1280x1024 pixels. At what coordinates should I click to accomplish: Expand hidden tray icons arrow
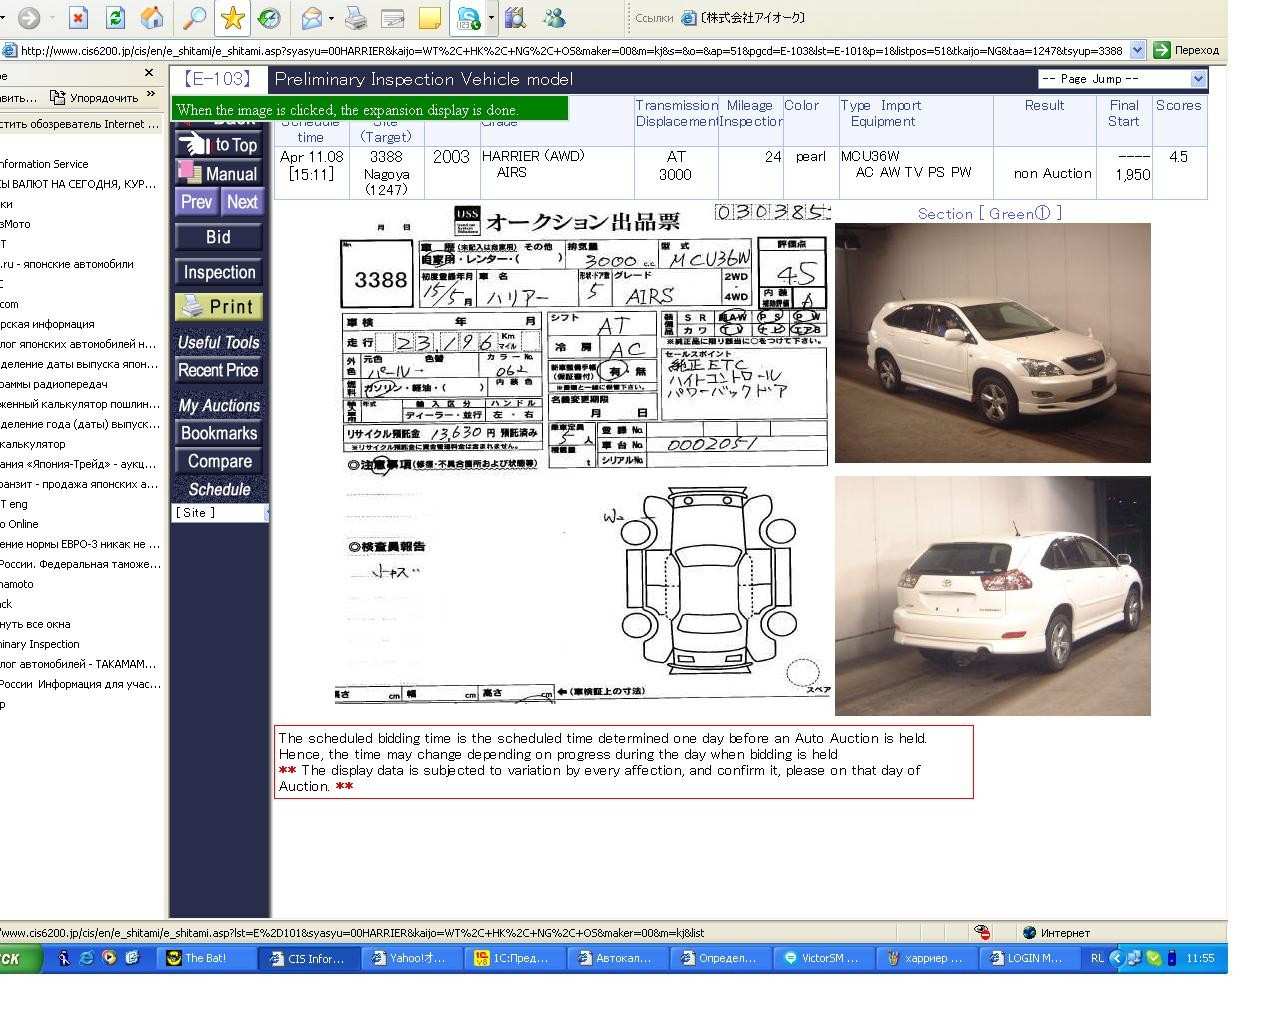[1117, 958]
